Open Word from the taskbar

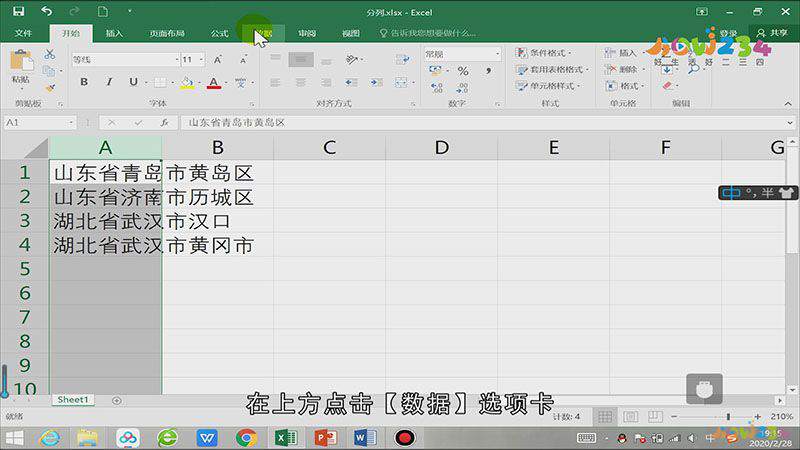tap(365, 438)
